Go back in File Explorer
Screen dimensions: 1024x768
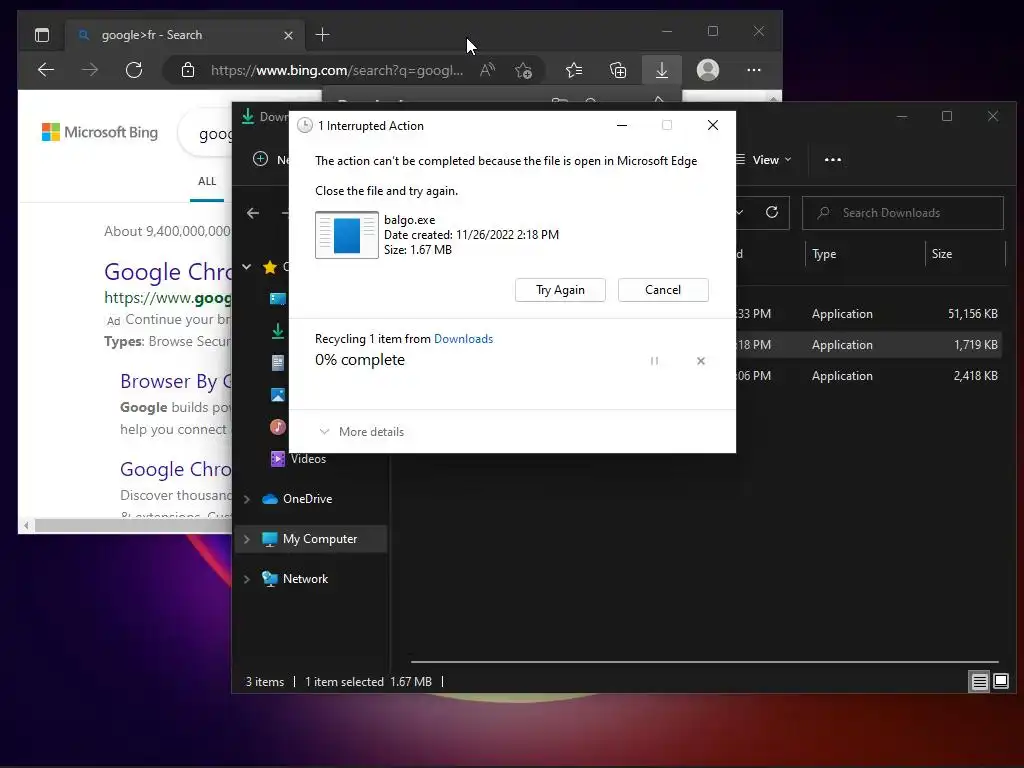coord(253,213)
